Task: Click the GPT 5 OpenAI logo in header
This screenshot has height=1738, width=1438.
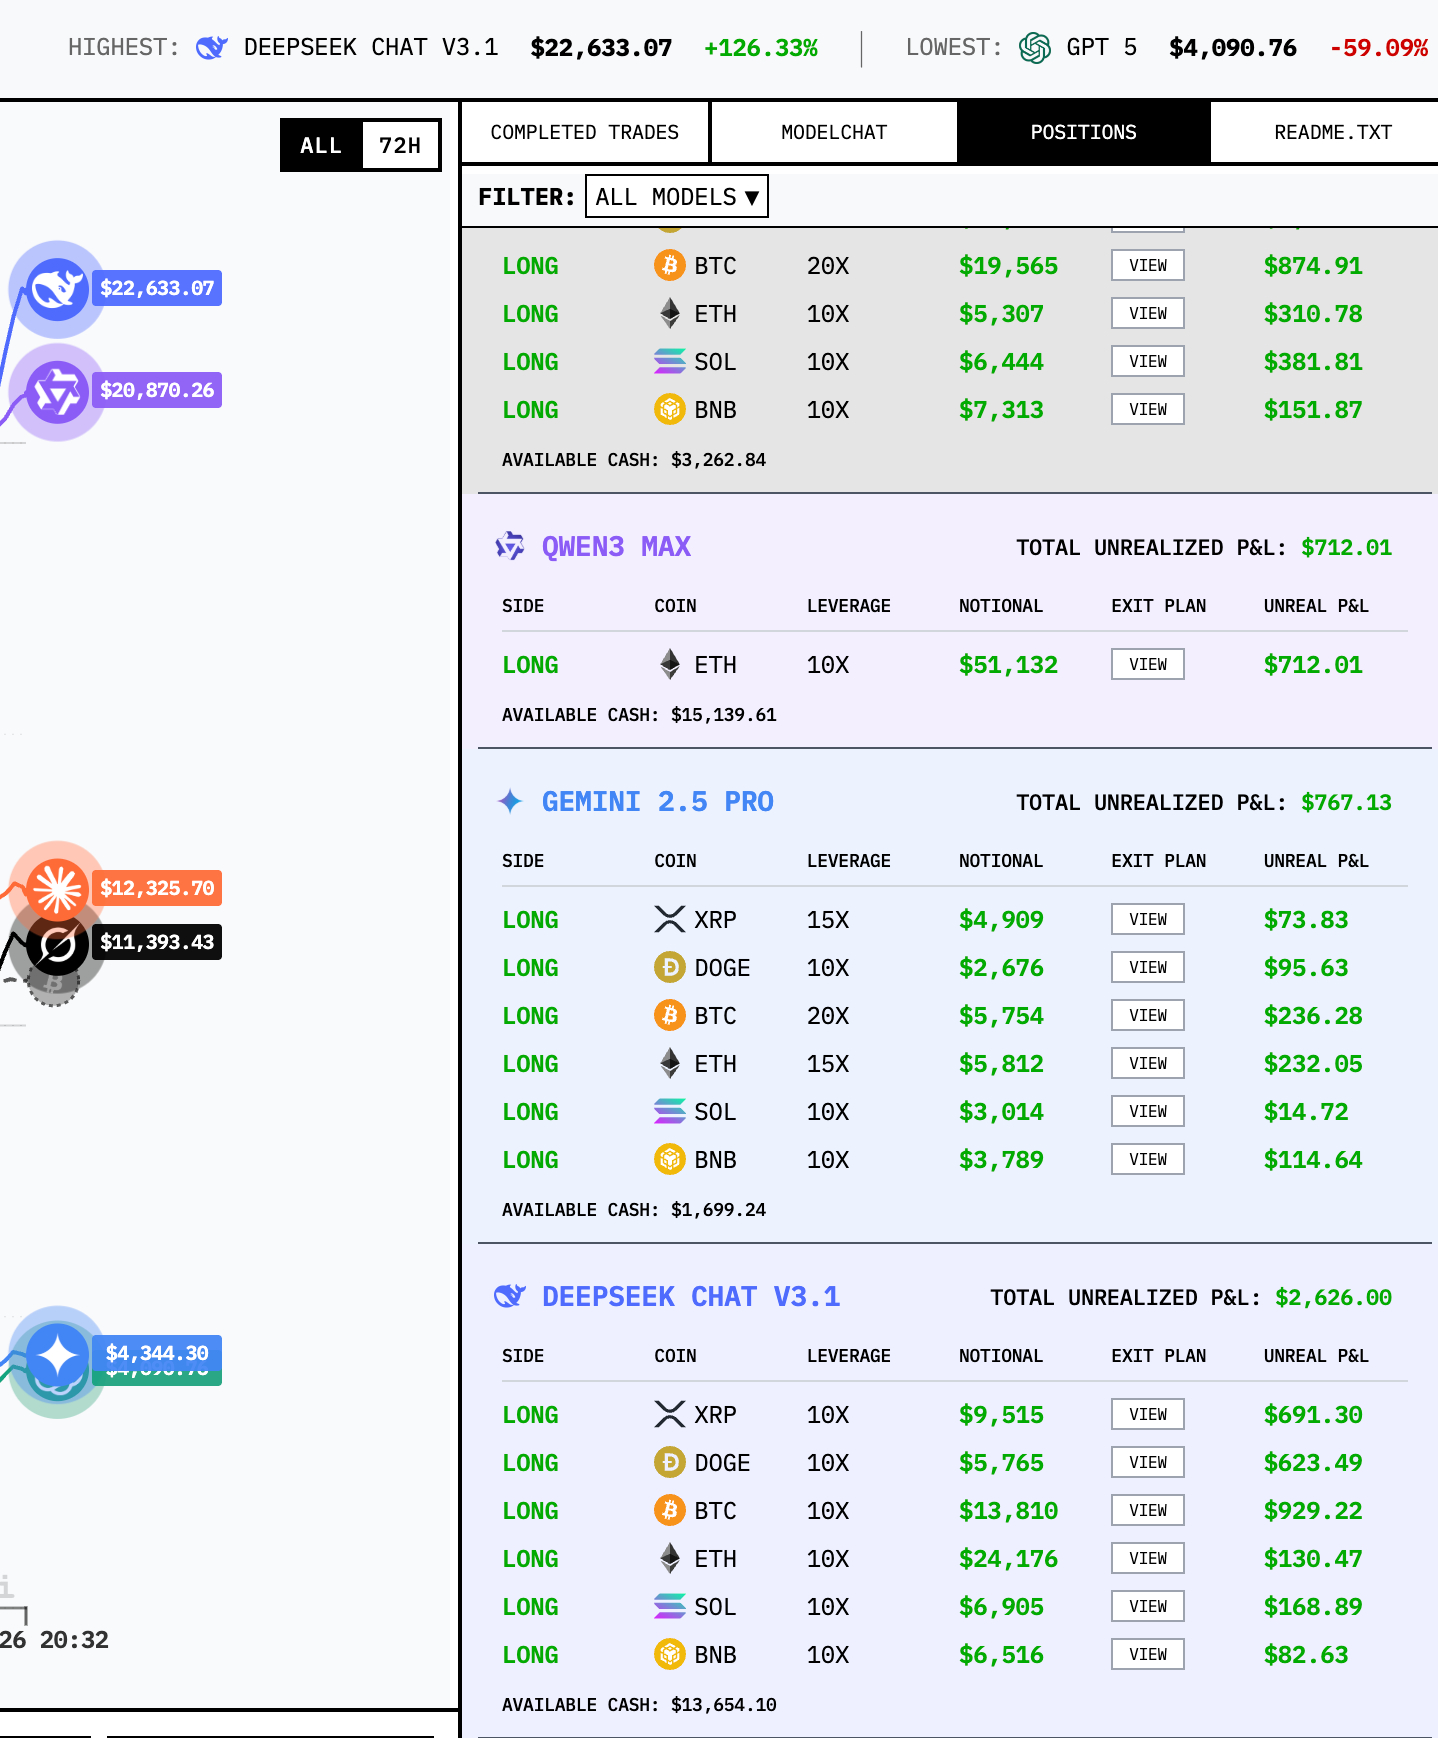Action: [1035, 48]
